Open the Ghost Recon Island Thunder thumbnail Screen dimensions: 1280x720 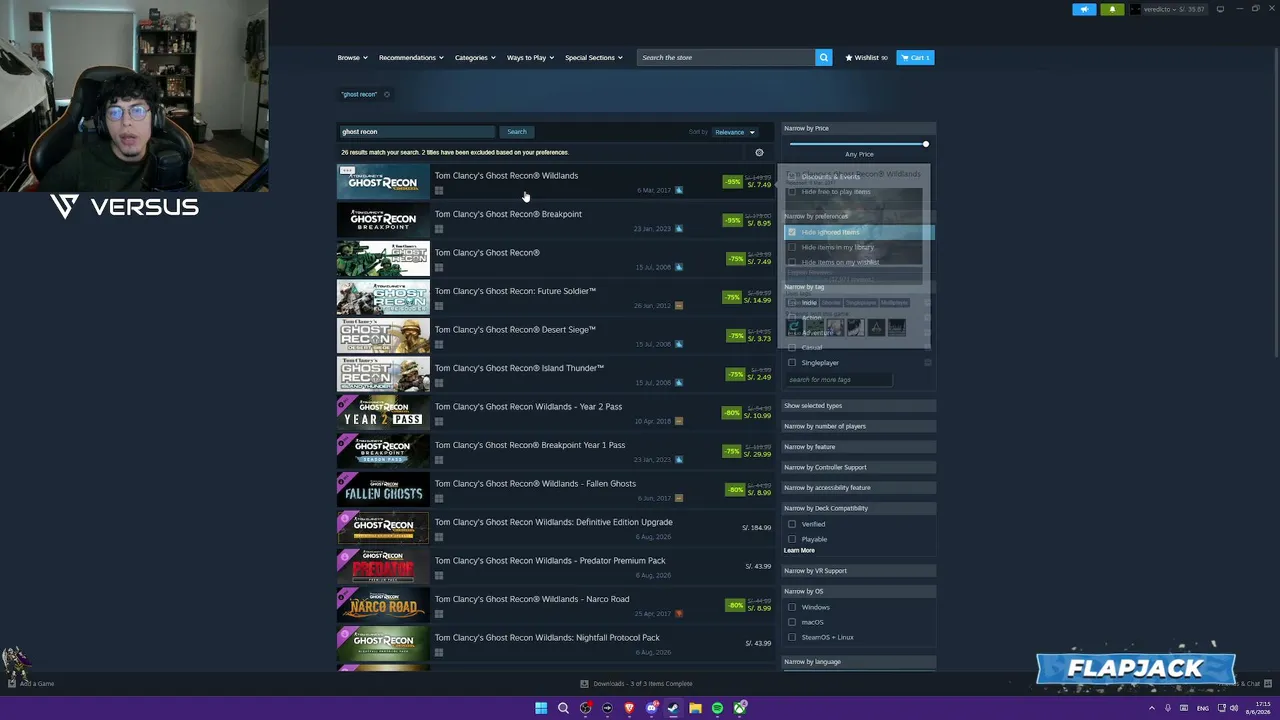tap(383, 374)
